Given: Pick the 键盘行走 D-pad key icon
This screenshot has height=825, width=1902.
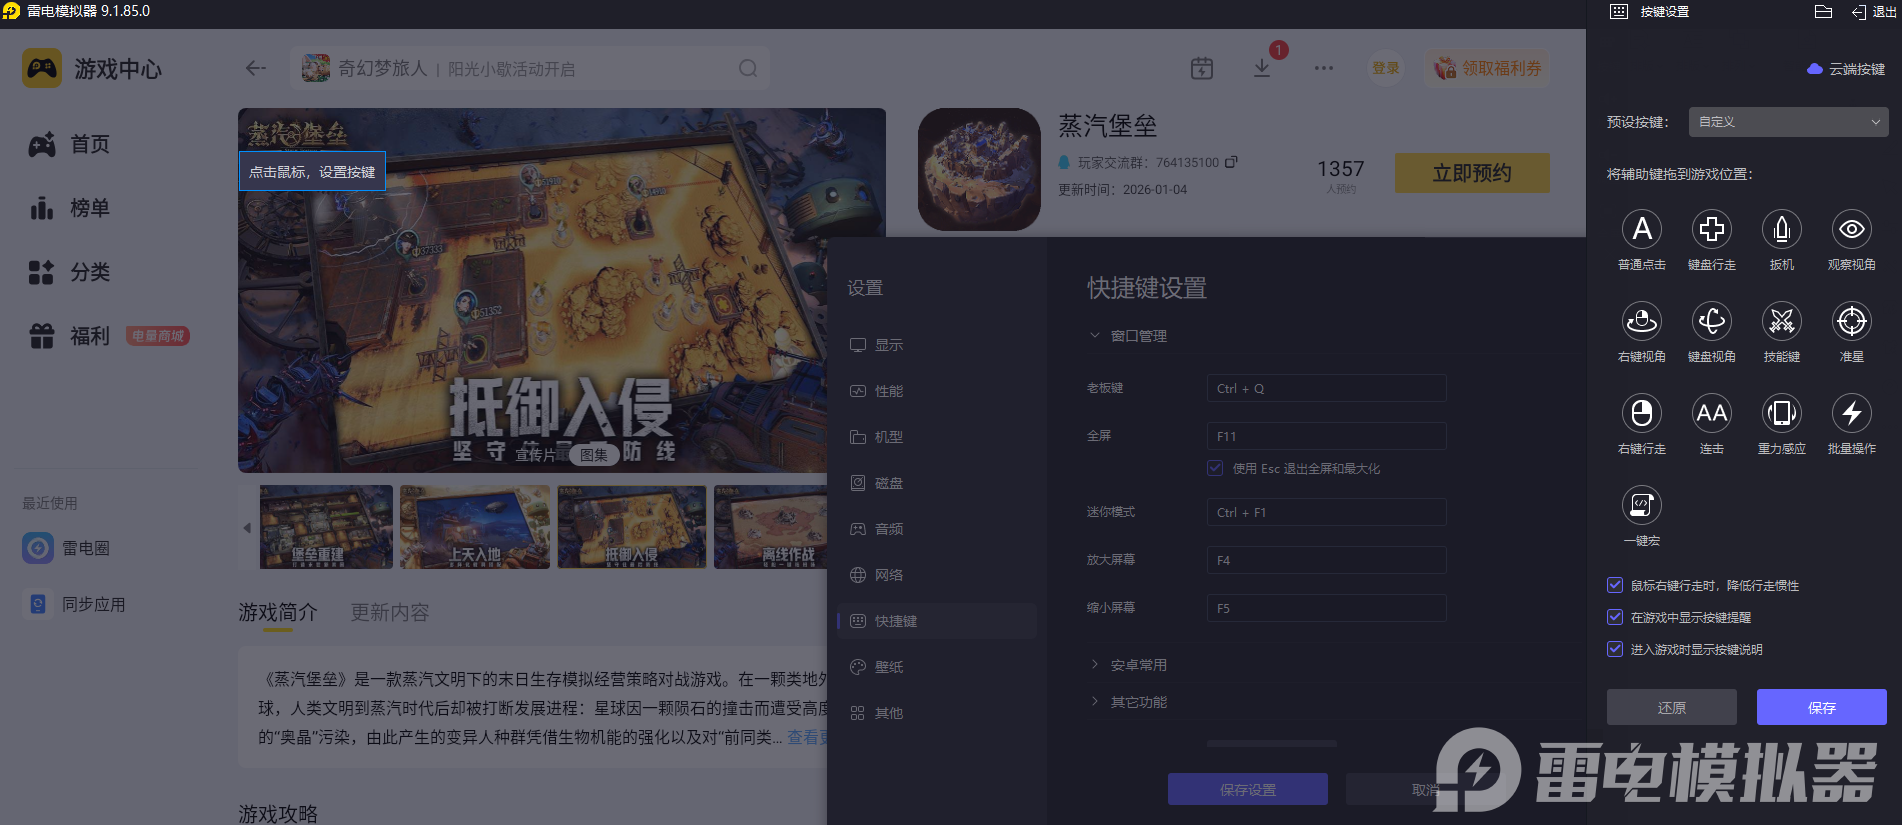Looking at the screenshot, I should (x=1711, y=229).
